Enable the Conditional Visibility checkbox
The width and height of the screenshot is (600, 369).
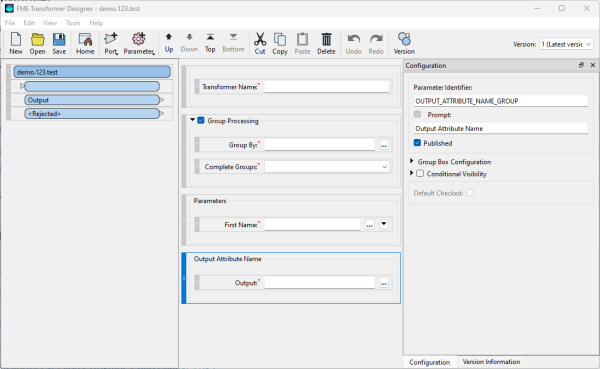point(420,173)
